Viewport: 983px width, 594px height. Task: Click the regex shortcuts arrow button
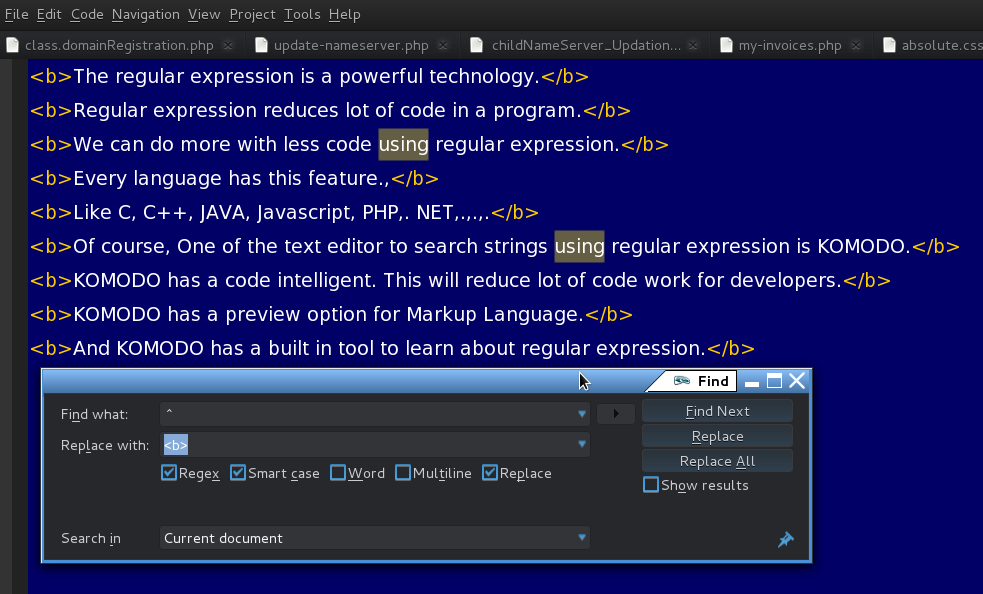click(616, 413)
